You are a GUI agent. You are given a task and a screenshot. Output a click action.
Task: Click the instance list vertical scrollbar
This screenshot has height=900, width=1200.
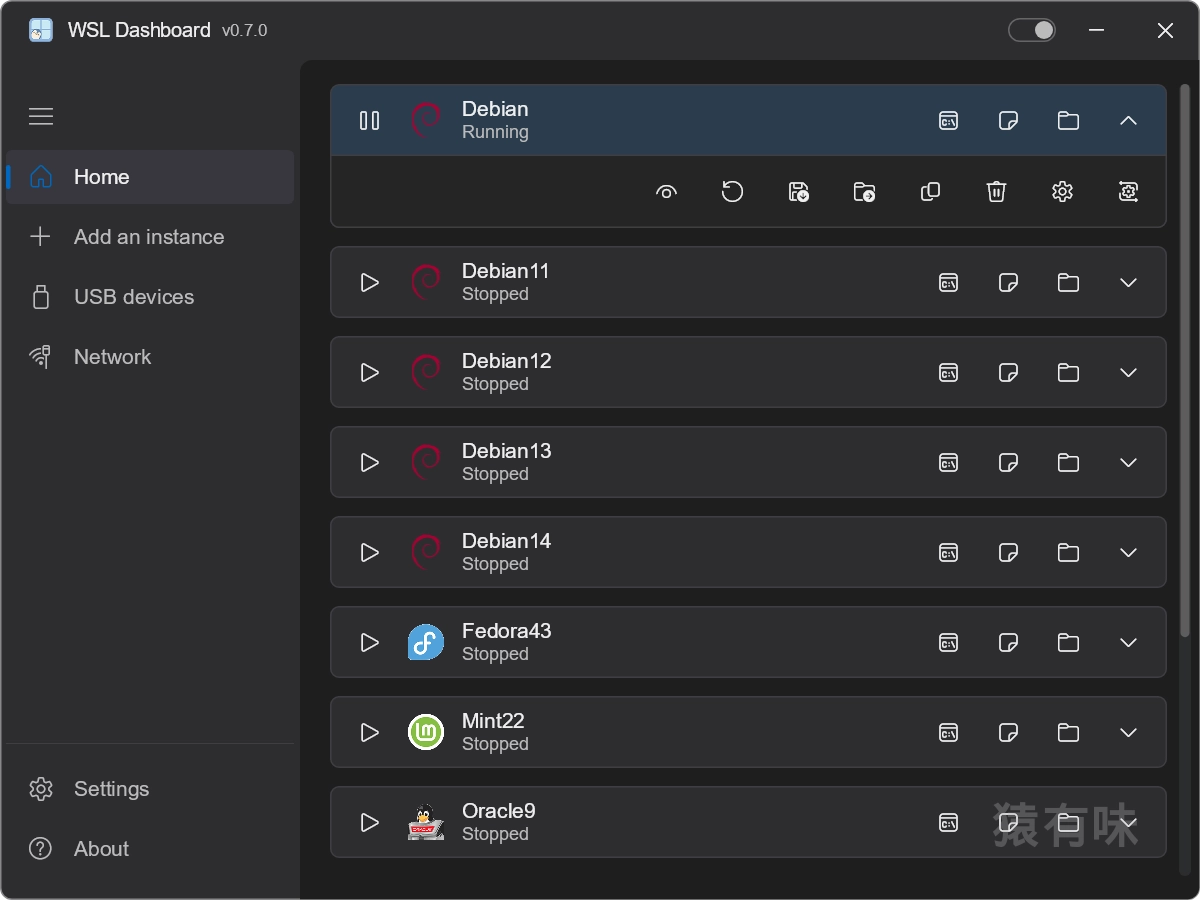click(1185, 360)
